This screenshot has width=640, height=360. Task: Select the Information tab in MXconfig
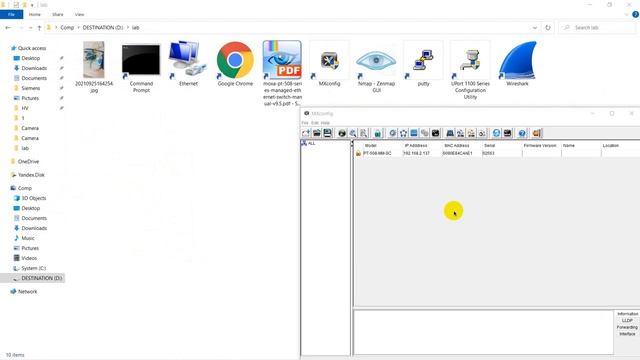coord(627,314)
